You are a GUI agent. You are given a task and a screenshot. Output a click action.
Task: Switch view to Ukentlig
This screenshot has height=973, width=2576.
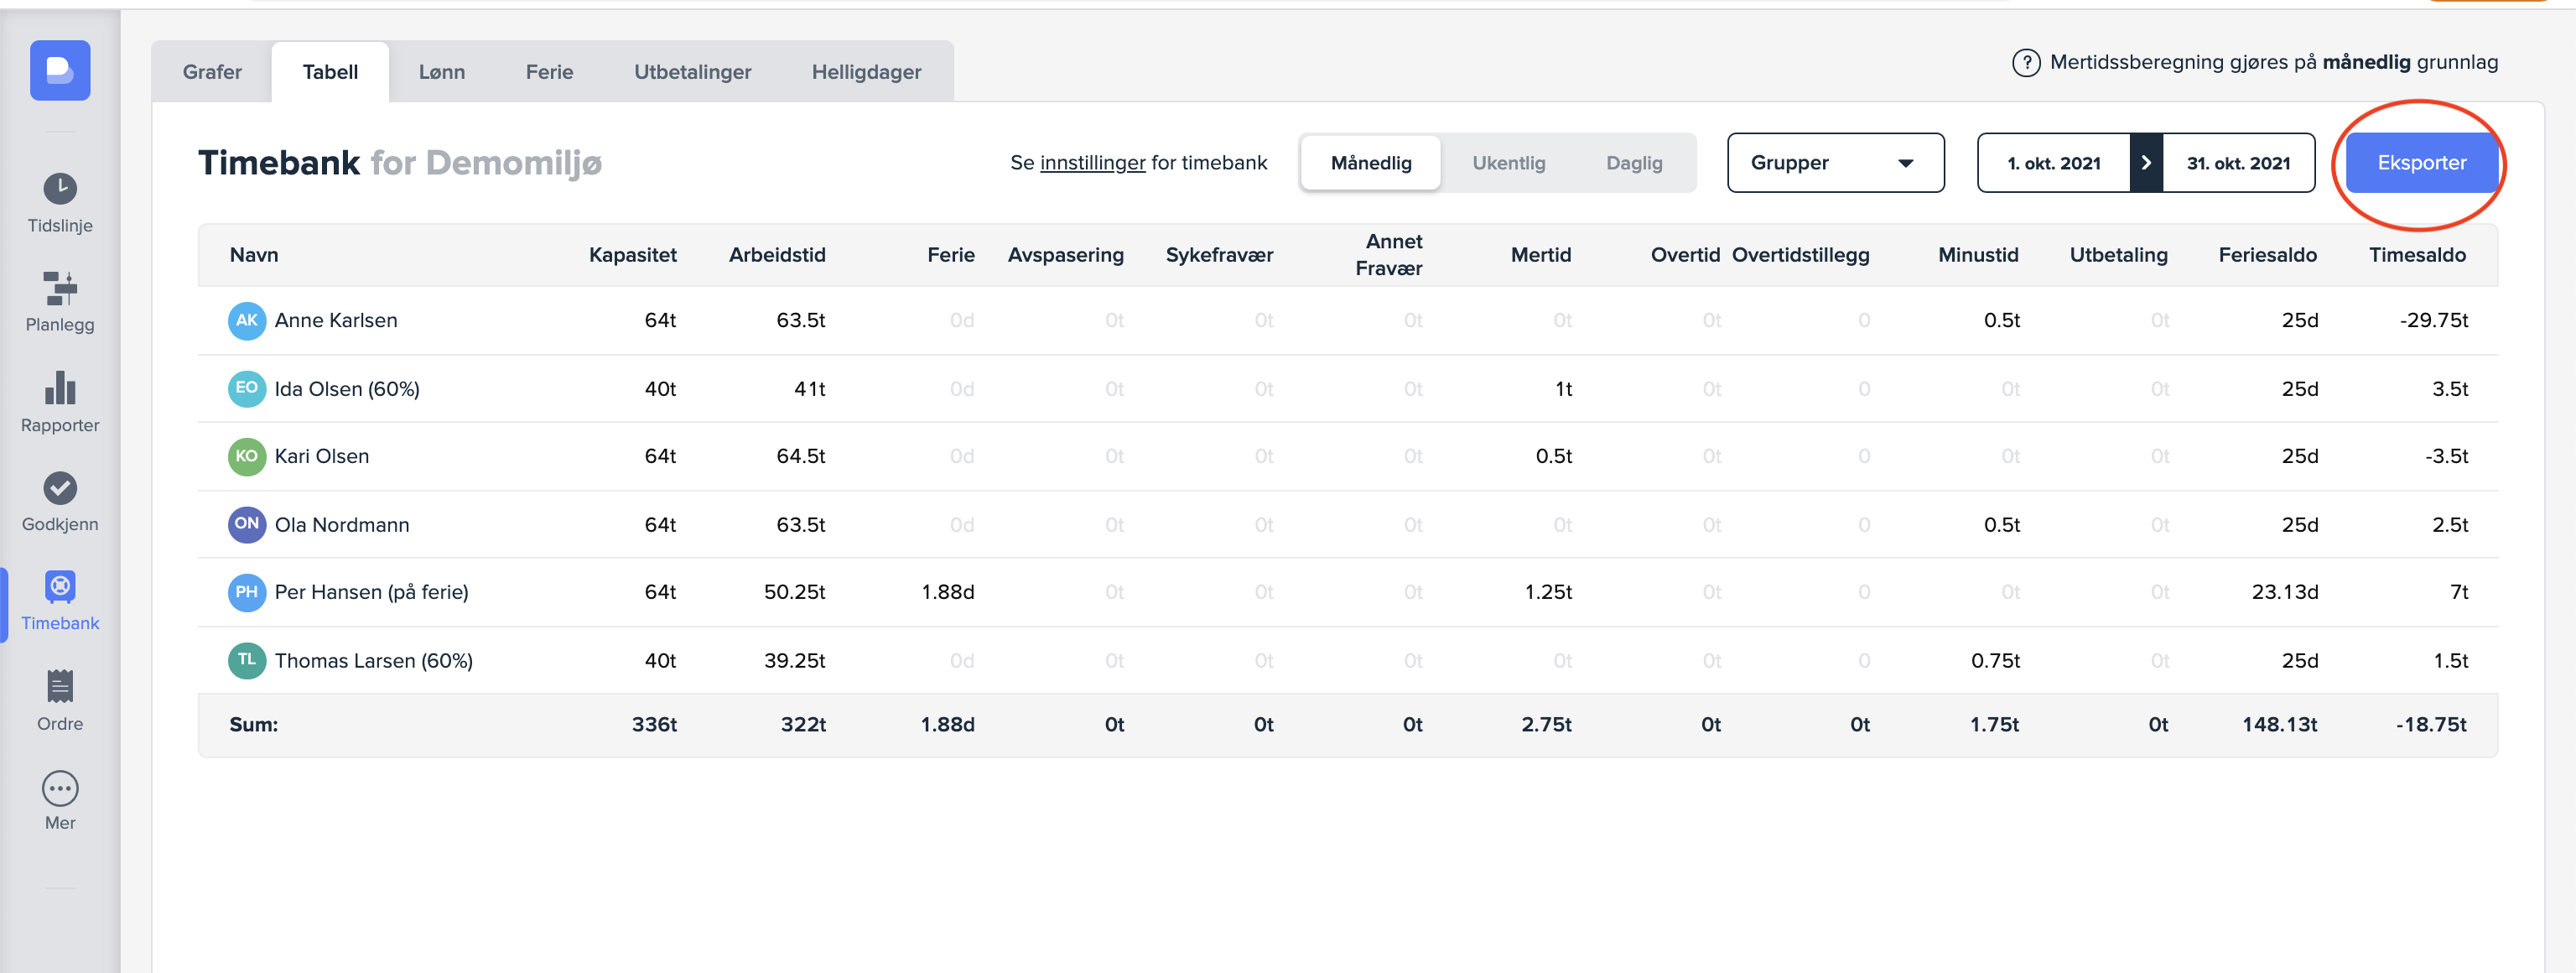click(1508, 163)
